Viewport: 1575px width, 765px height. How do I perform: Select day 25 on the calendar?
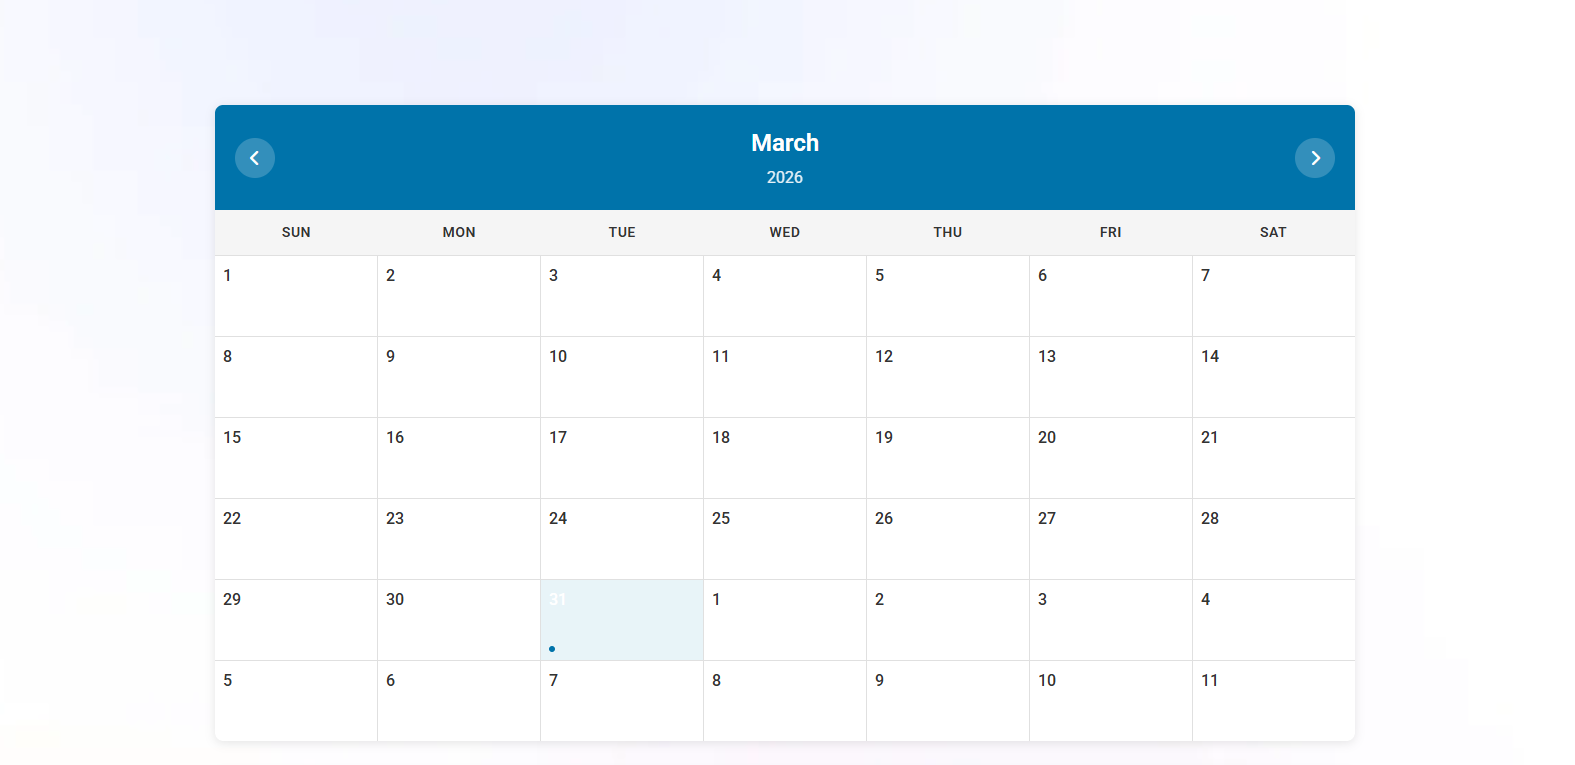tap(785, 539)
